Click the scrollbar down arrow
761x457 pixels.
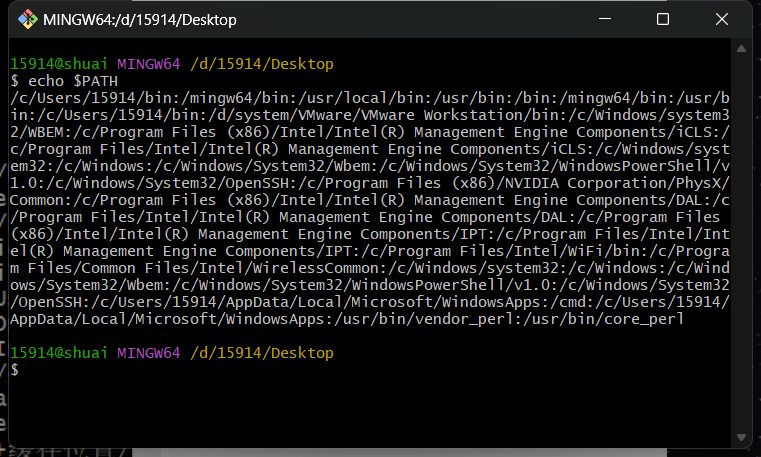tap(742, 436)
